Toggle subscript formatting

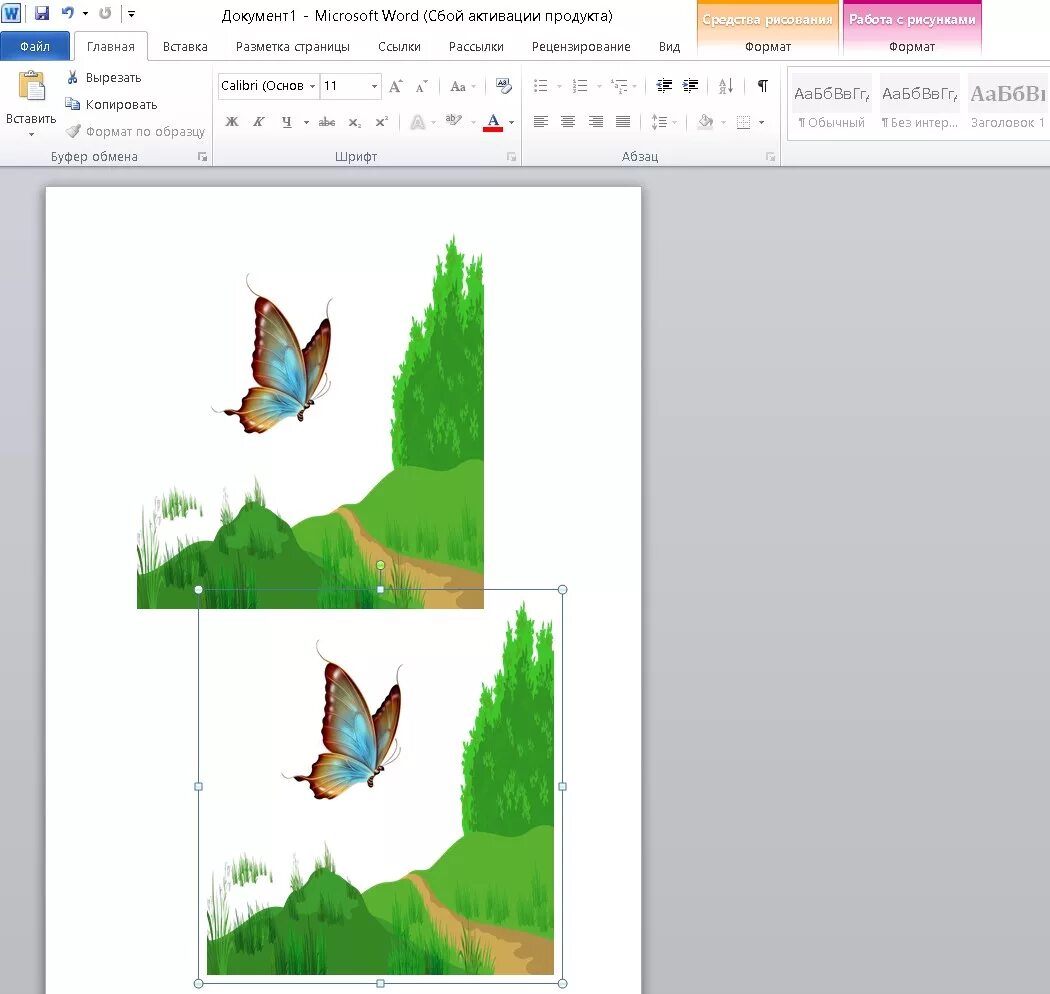(x=354, y=122)
